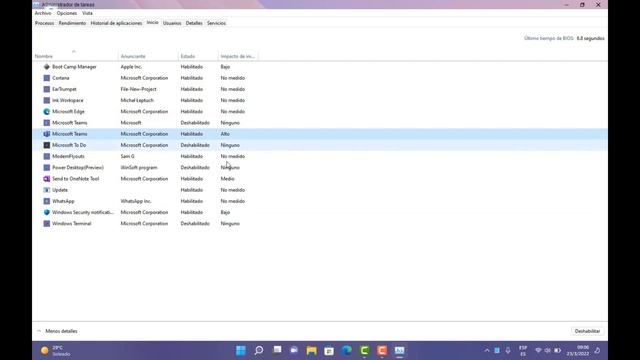Switch to the Procesos tab
The width and height of the screenshot is (640, 360).
[44, 23]
